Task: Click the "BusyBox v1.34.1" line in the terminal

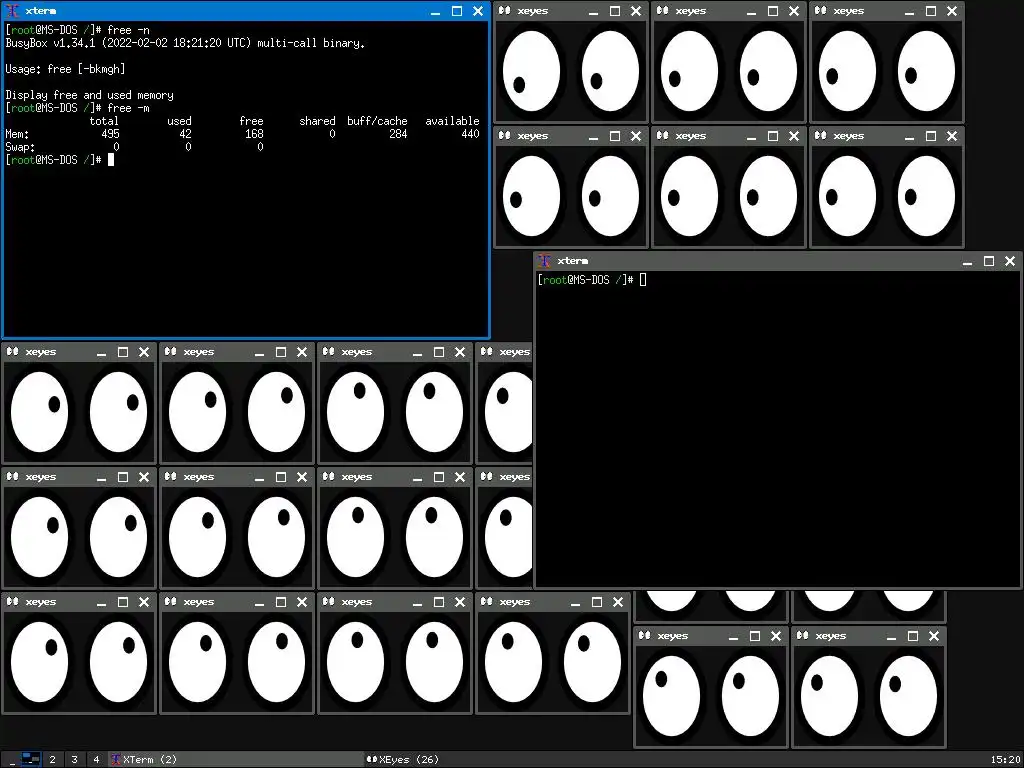Action: click(x=185, y=43)
